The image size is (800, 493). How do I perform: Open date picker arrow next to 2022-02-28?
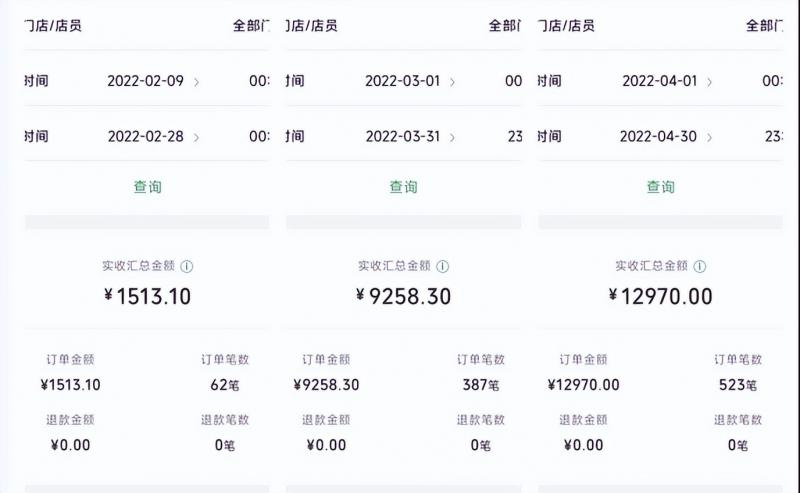pos(196,137)
